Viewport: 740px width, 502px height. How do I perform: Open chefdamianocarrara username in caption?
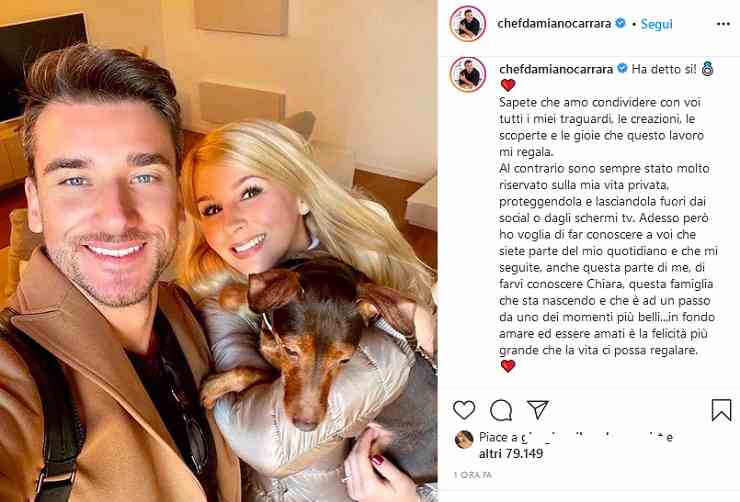click(x=556, y=69)
